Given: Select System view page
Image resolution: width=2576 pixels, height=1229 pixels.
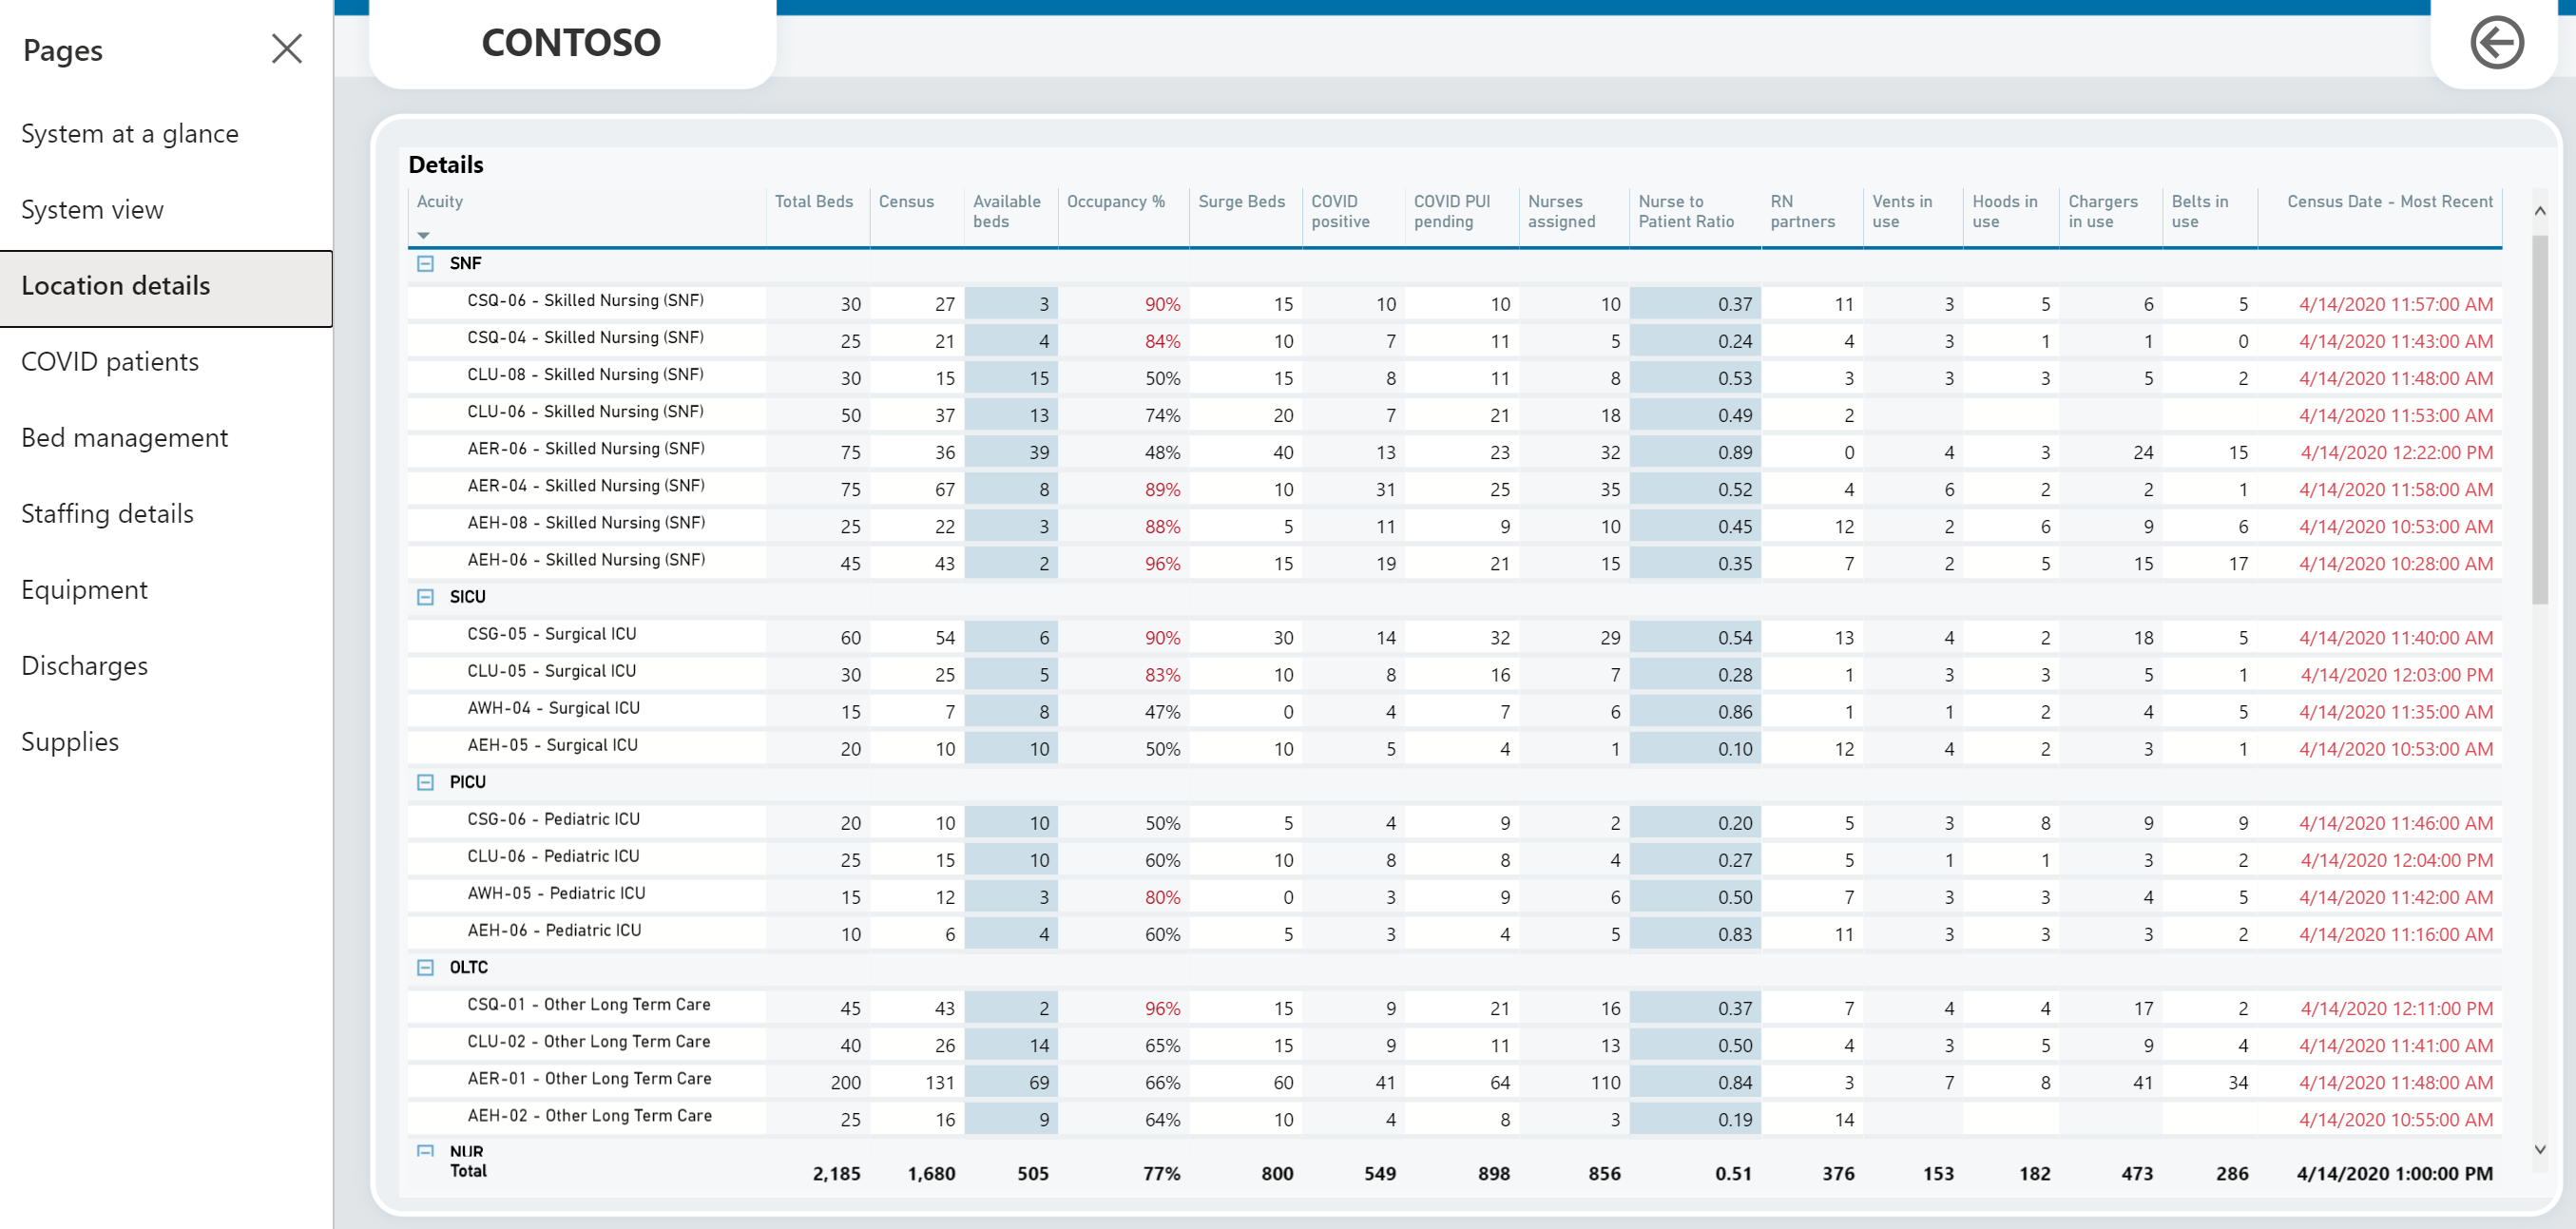Looking at the screenshot, I should click(92, 209).
